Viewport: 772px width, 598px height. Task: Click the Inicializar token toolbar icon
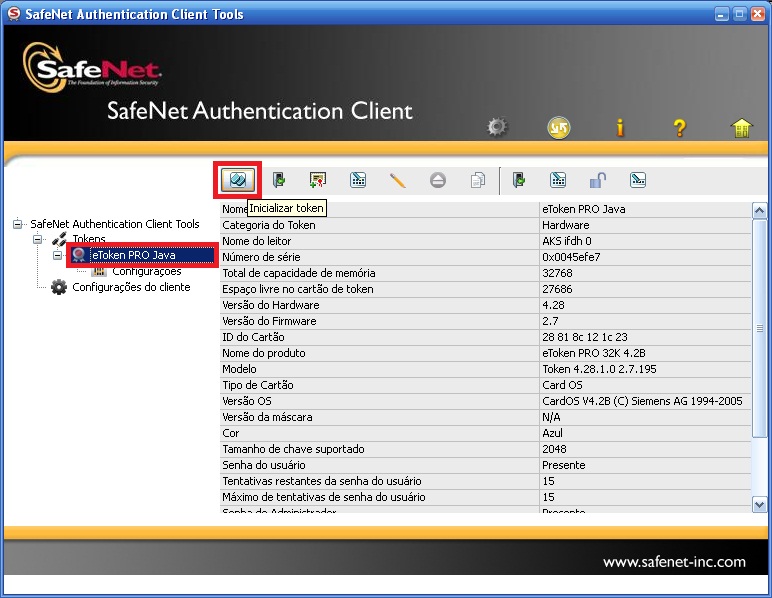coord(238,180)
